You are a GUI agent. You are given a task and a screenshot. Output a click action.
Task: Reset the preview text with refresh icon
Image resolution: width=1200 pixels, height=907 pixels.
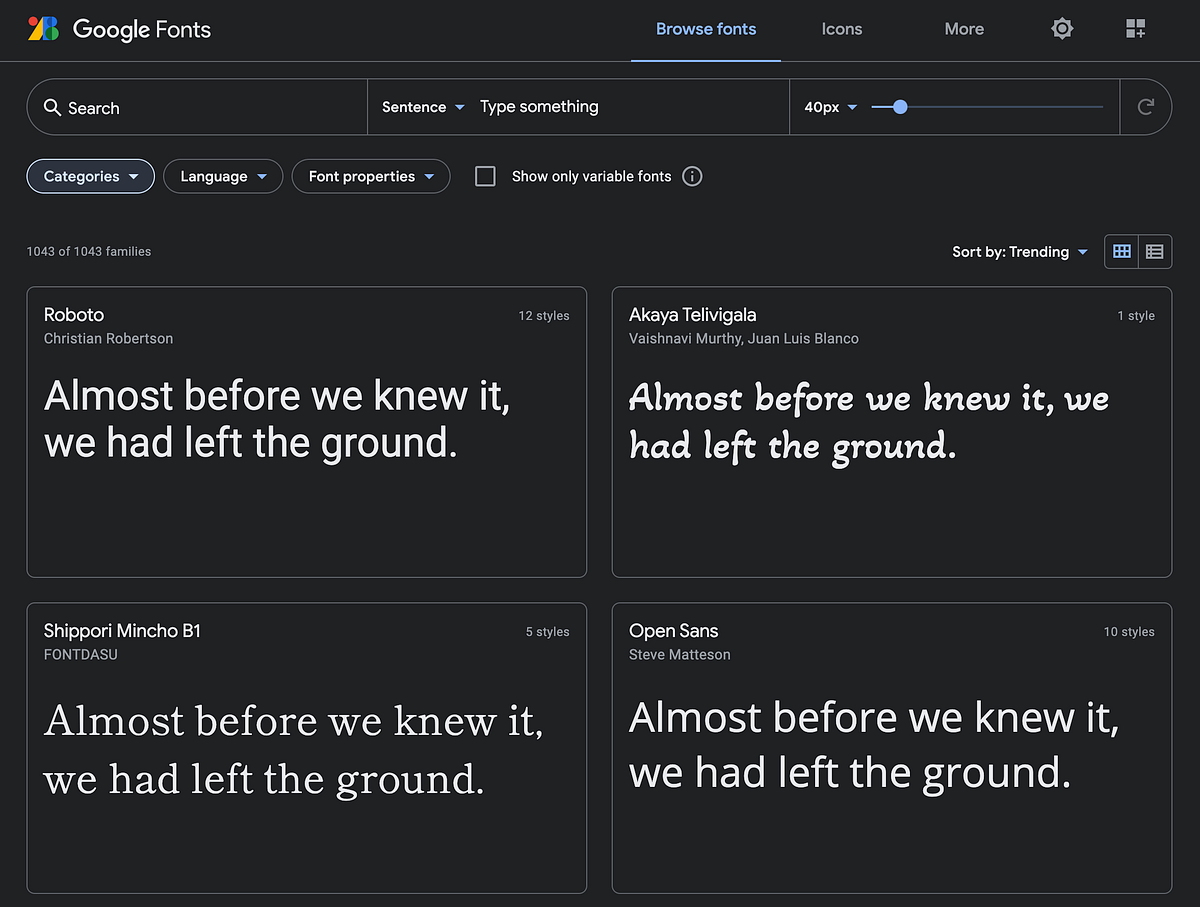coord(1146,106)
